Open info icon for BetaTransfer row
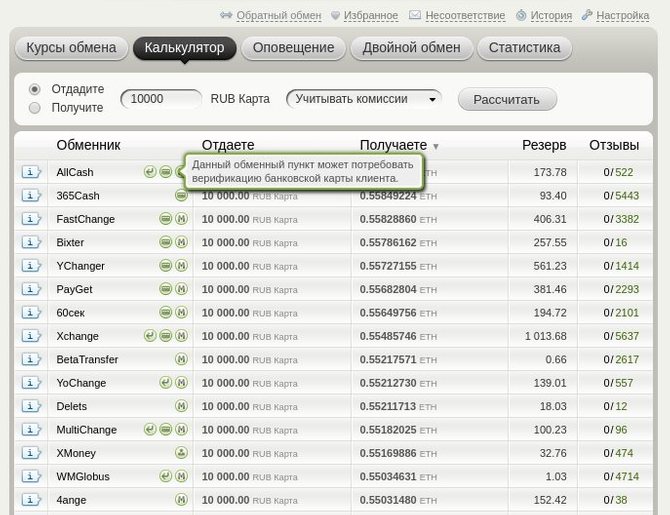Viewport: 670px width, 515px height. point(31,359)
